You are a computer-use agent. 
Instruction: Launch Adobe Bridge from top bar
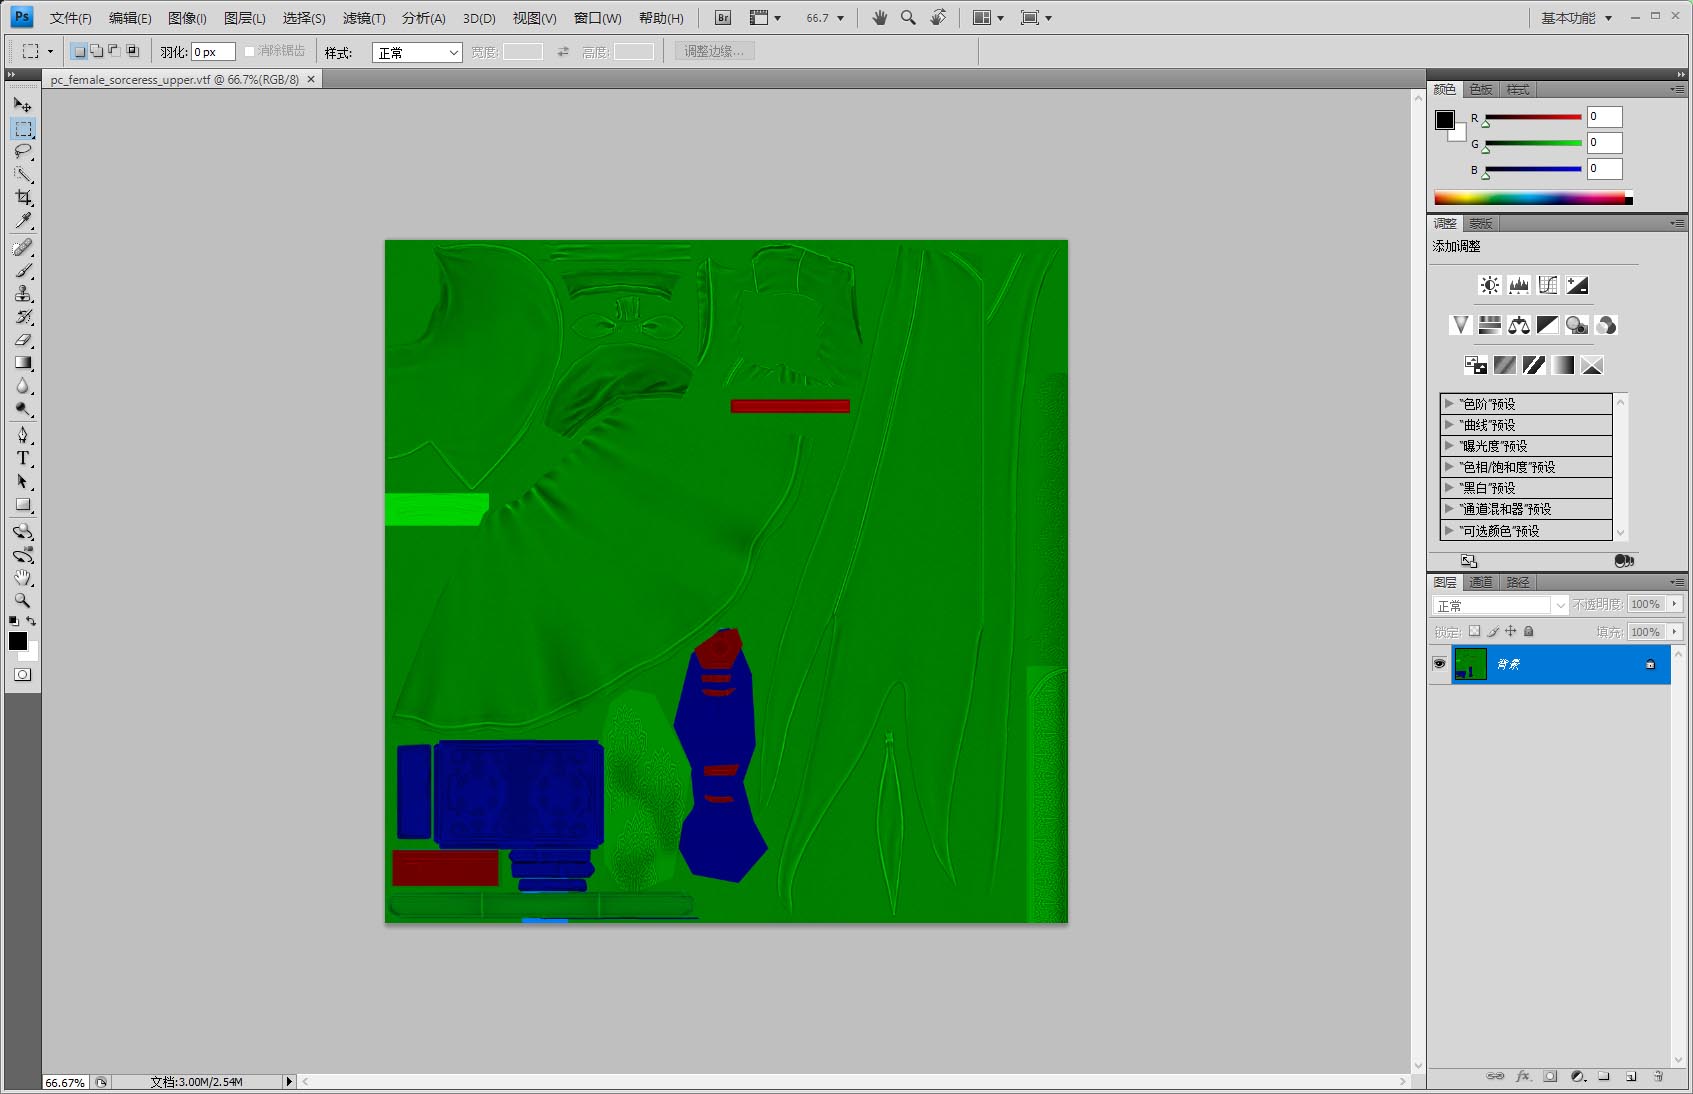pos(723,18)
